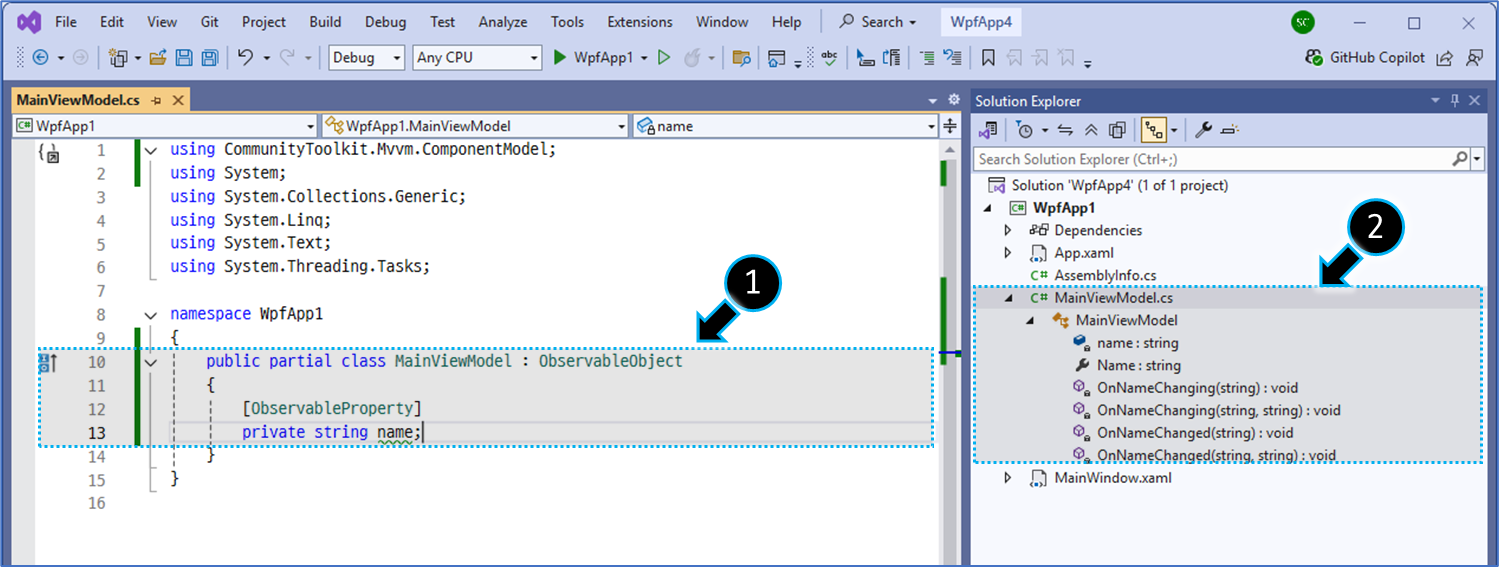Viewport: 1499px width, 567px height.
Task: Collapse the MainViewModel.cs tree node
Action: (x=1008, y=298)
